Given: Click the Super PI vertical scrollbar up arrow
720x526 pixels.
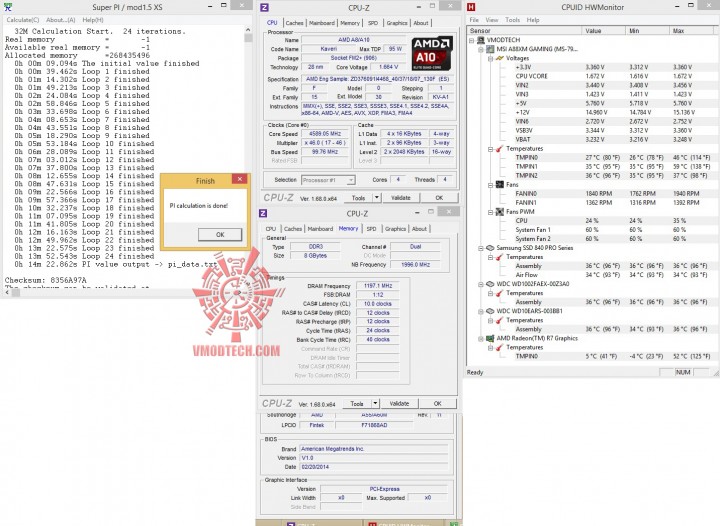Looking at the screenshot, I should click(248, 30).
